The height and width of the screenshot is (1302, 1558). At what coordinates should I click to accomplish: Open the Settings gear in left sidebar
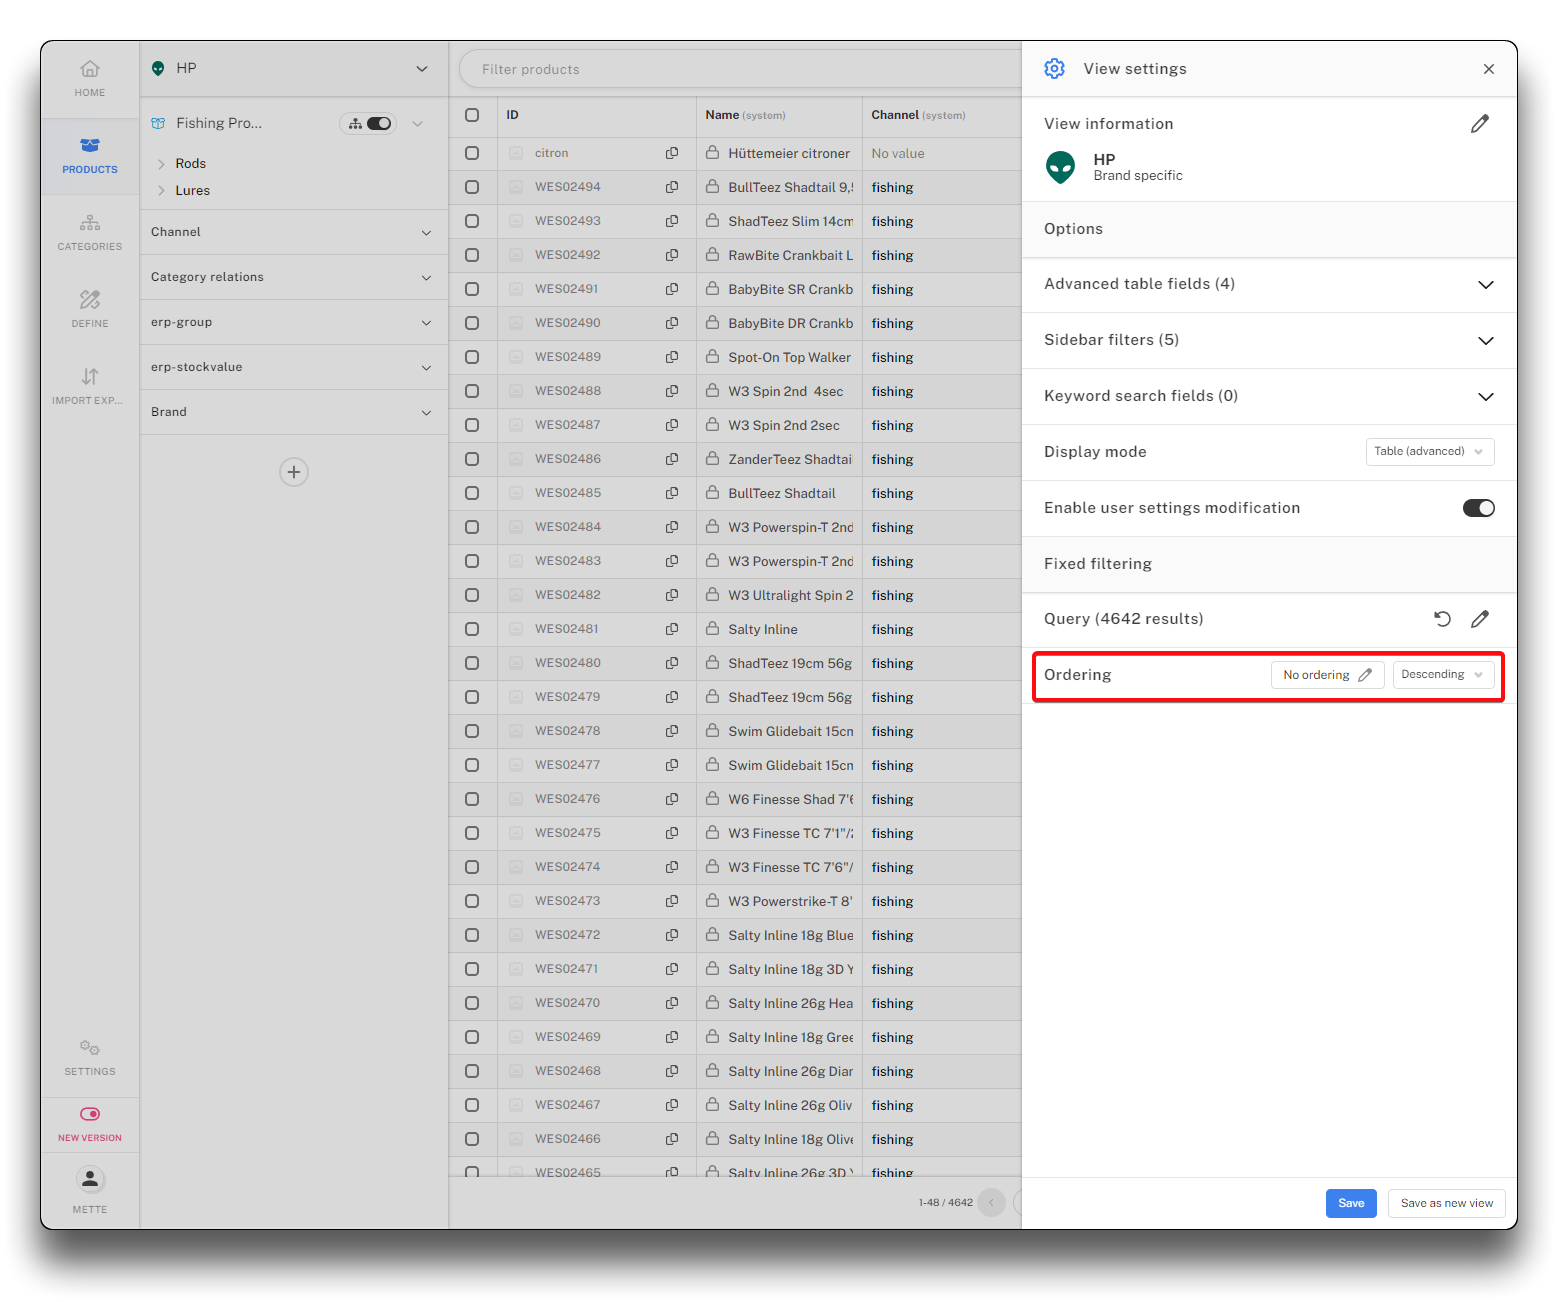(x=90, y=1056)
